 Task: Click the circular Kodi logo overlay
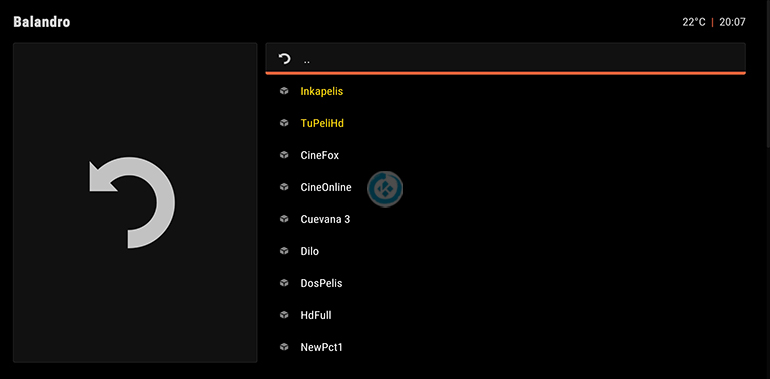click(385, 189)
